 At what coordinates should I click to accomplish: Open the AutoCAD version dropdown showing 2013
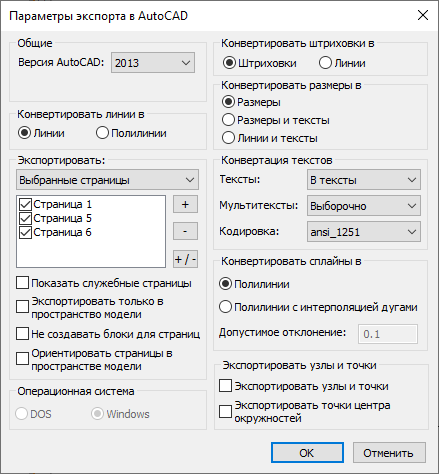pos(153,63)
